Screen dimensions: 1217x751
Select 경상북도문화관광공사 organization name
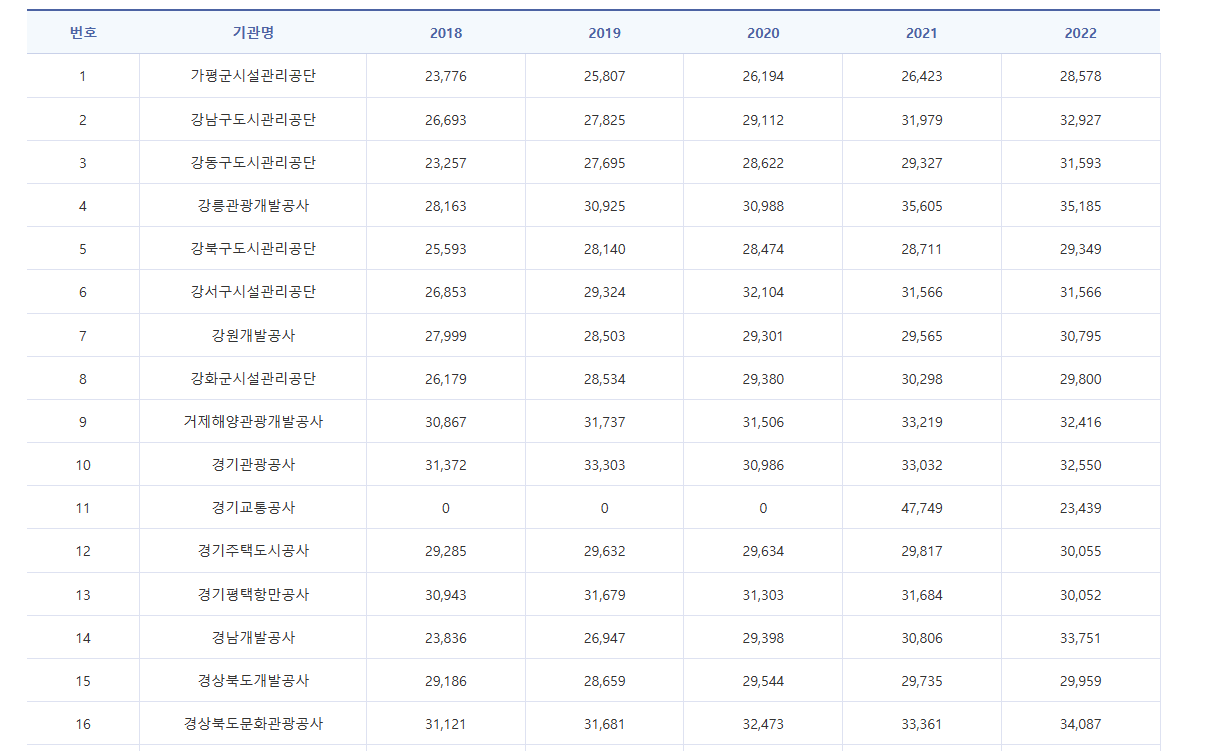click(253, 723)
